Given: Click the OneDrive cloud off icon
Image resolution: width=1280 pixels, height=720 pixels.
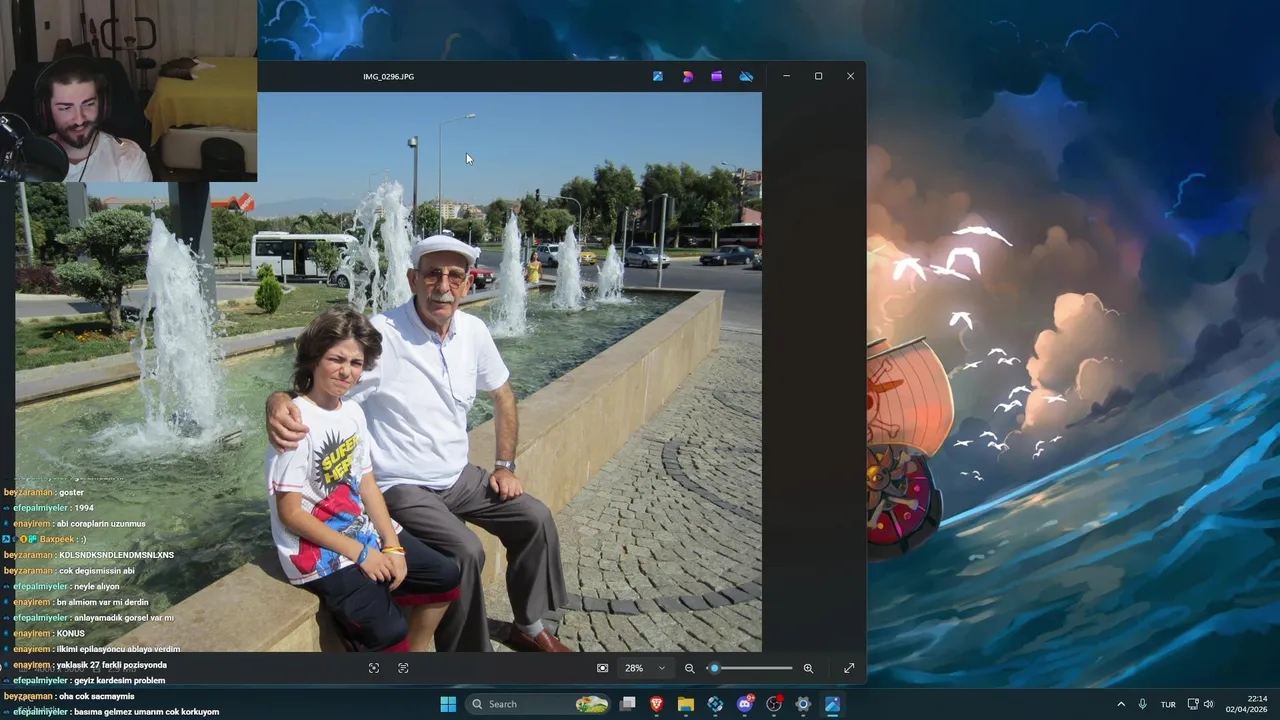Looking at the screenshot, I should [746, 76].
